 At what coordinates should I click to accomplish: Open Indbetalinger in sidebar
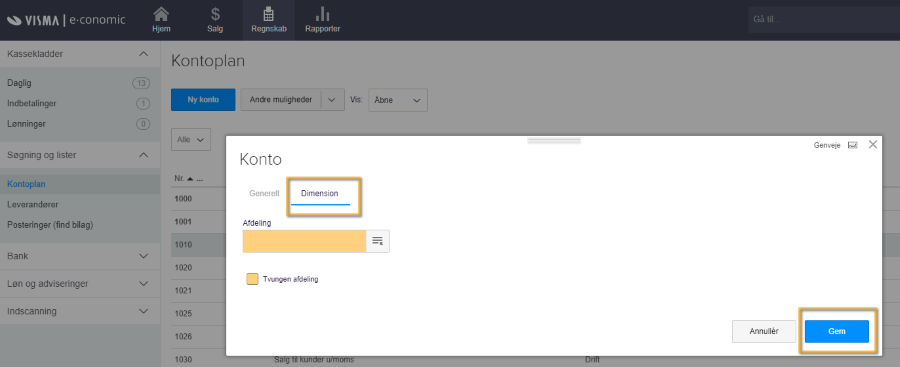pyautogui.click(x=32, y=104)
